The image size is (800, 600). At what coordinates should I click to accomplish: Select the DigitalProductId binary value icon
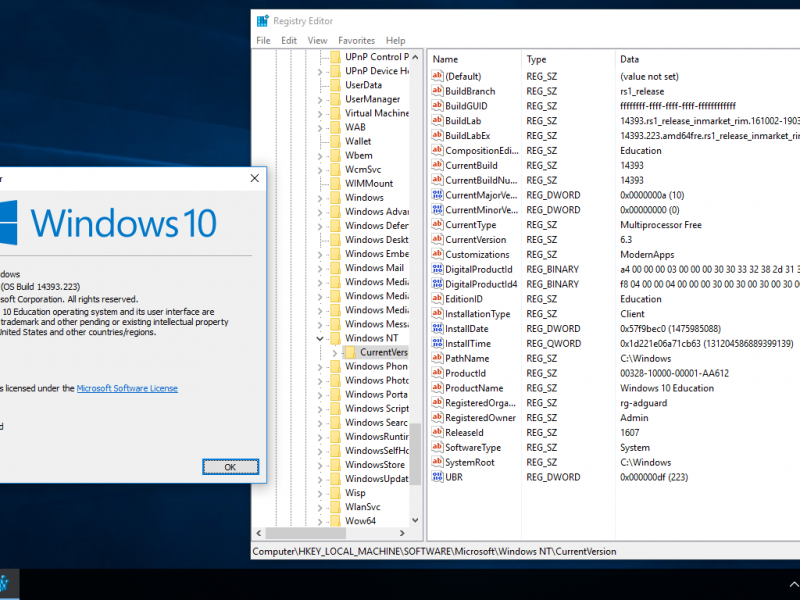(x=437, y=269)
